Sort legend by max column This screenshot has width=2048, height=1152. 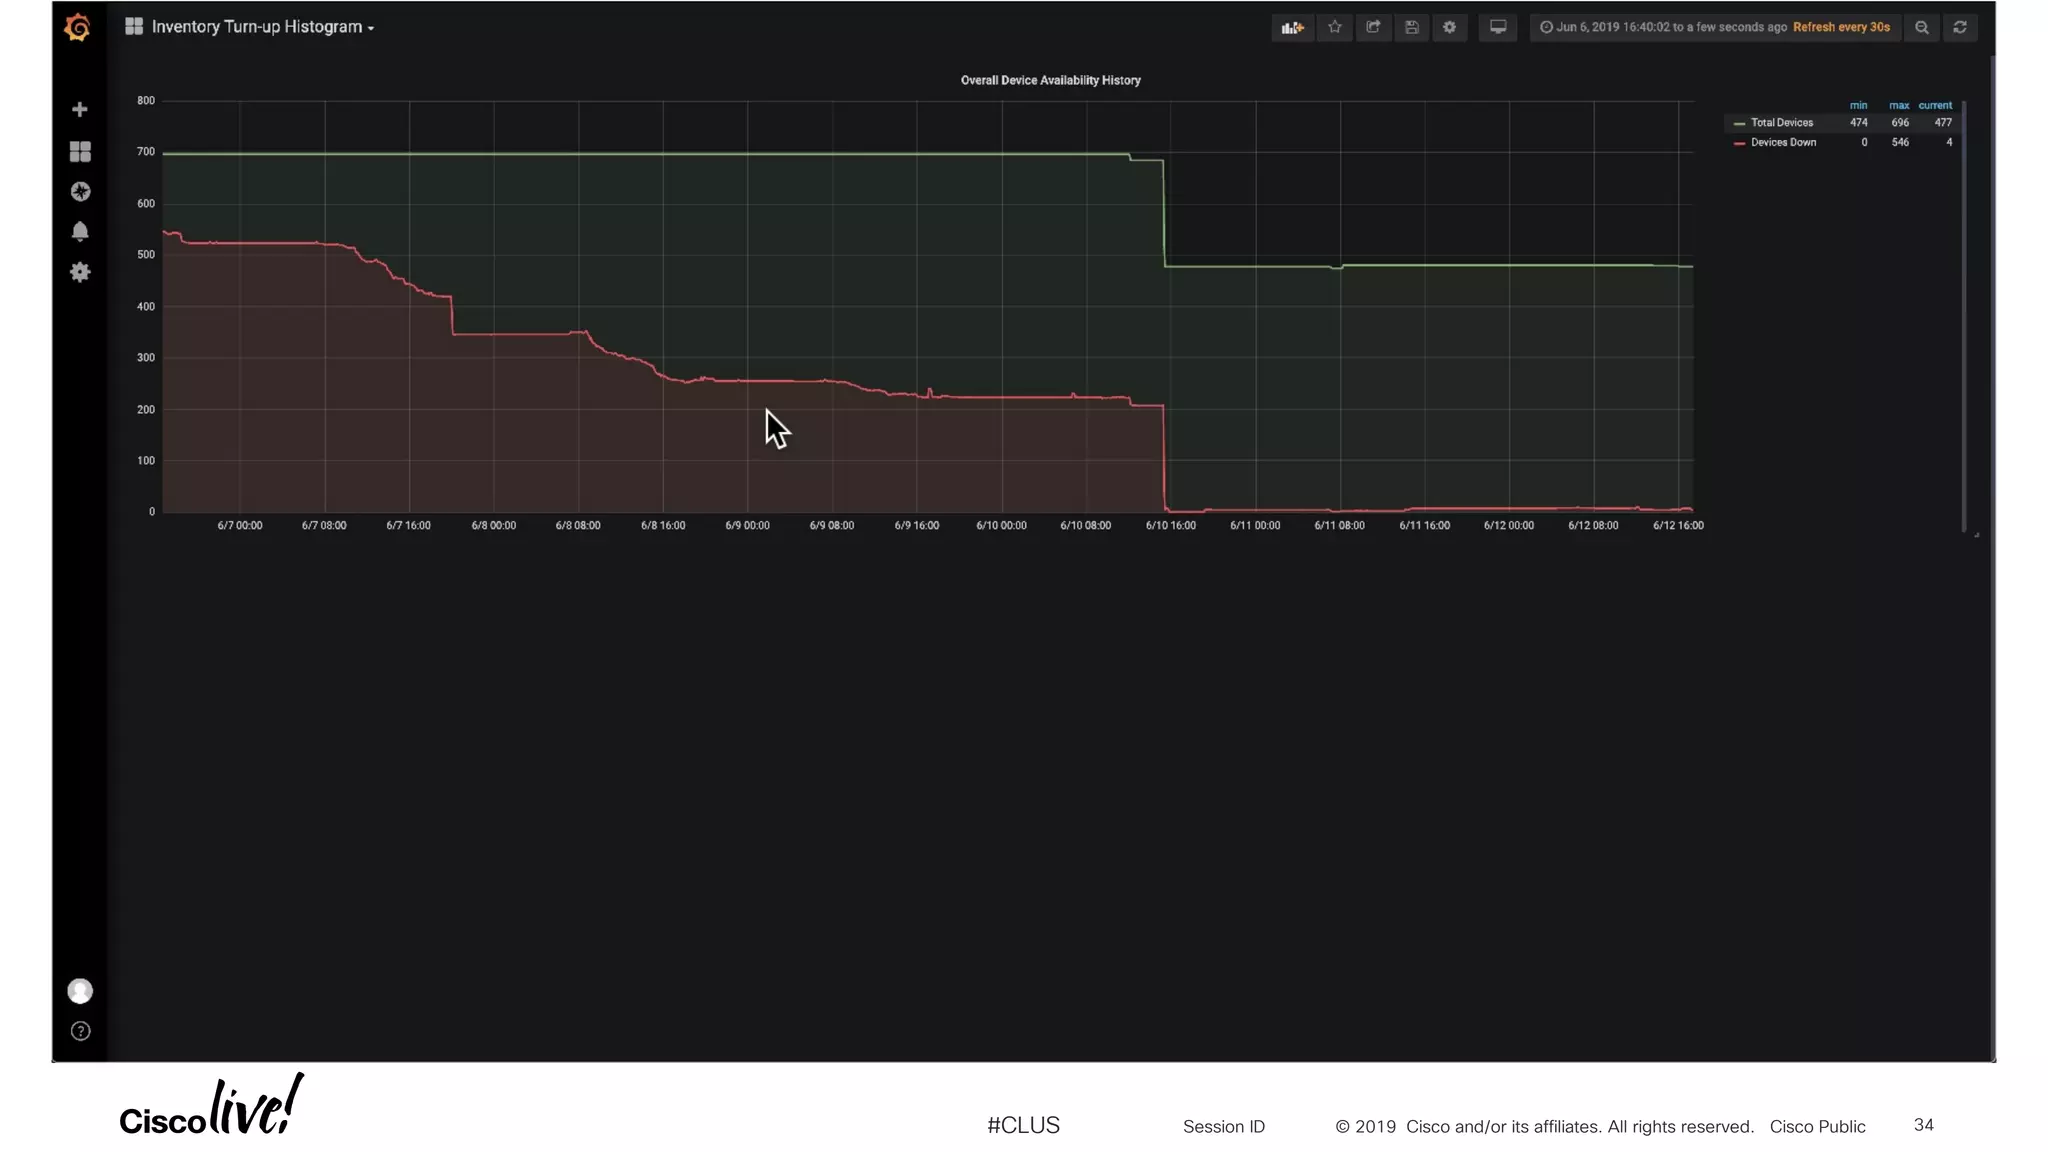1898,105
